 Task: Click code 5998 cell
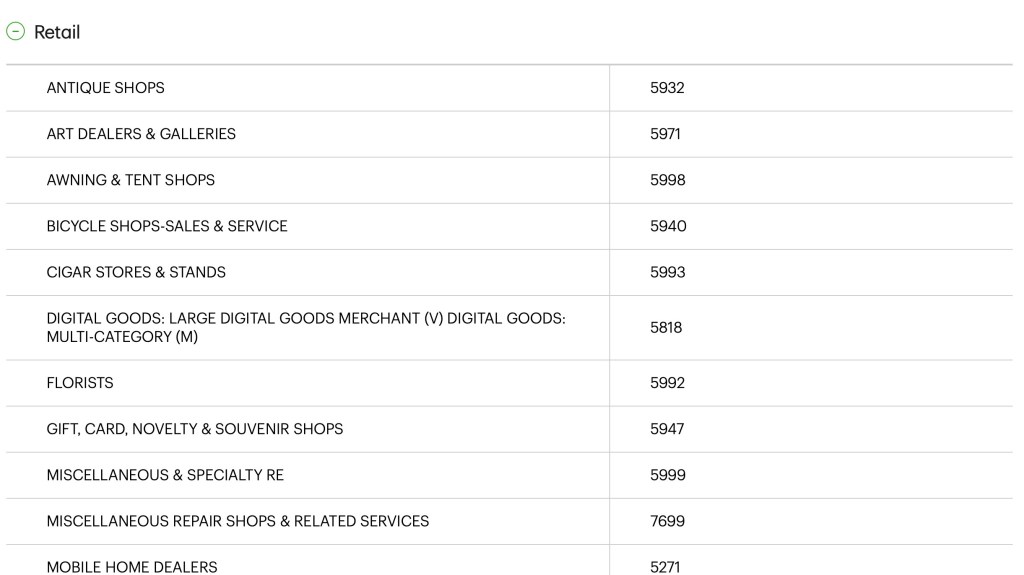point(667,180)
